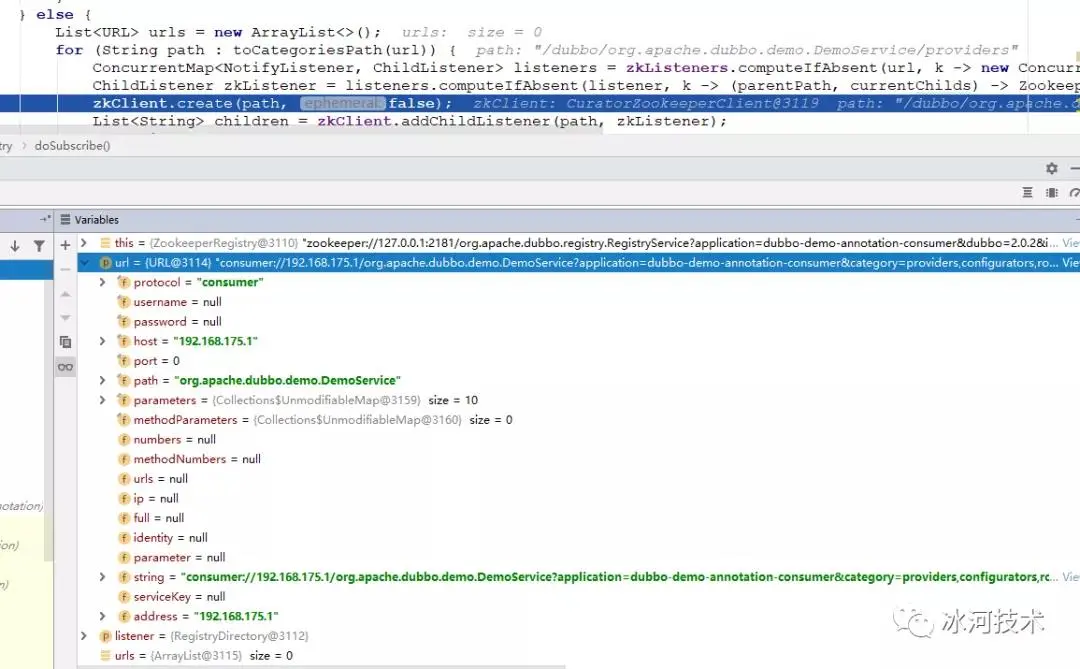Click zkListeners in the code editor

(676, 68)
